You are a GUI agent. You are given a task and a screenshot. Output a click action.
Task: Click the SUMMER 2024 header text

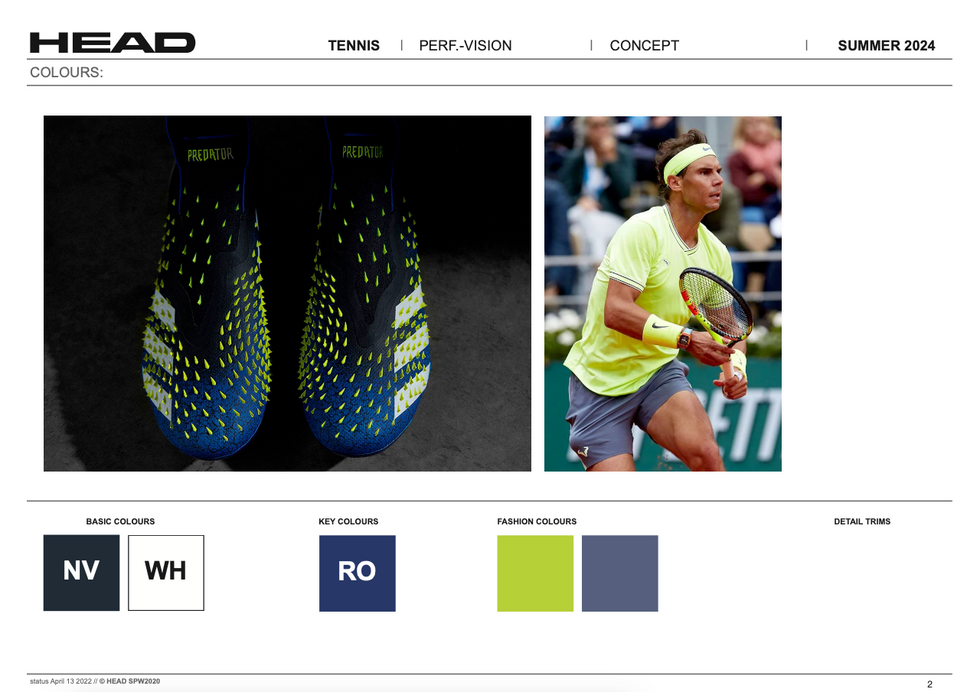(886, 46)
